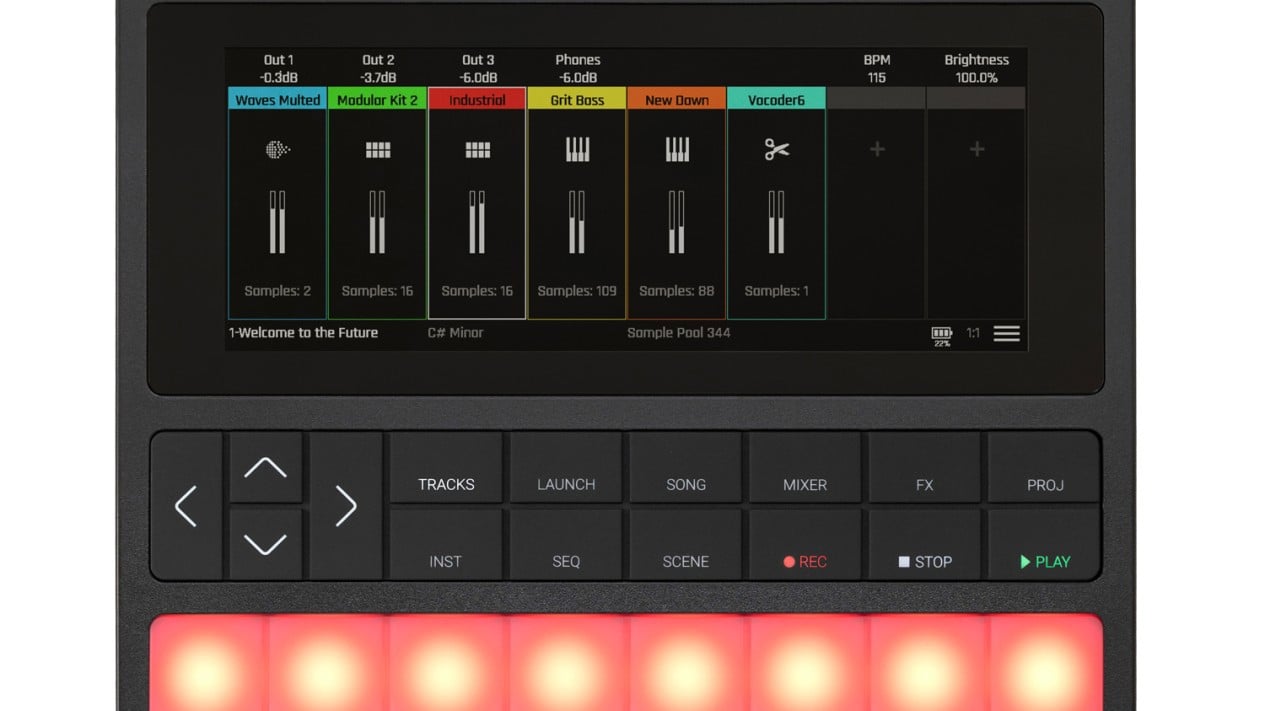This screenshot has width=1265, height=711.
Task: Tap the Sample Pool 344 label
Action: point(679,333)
